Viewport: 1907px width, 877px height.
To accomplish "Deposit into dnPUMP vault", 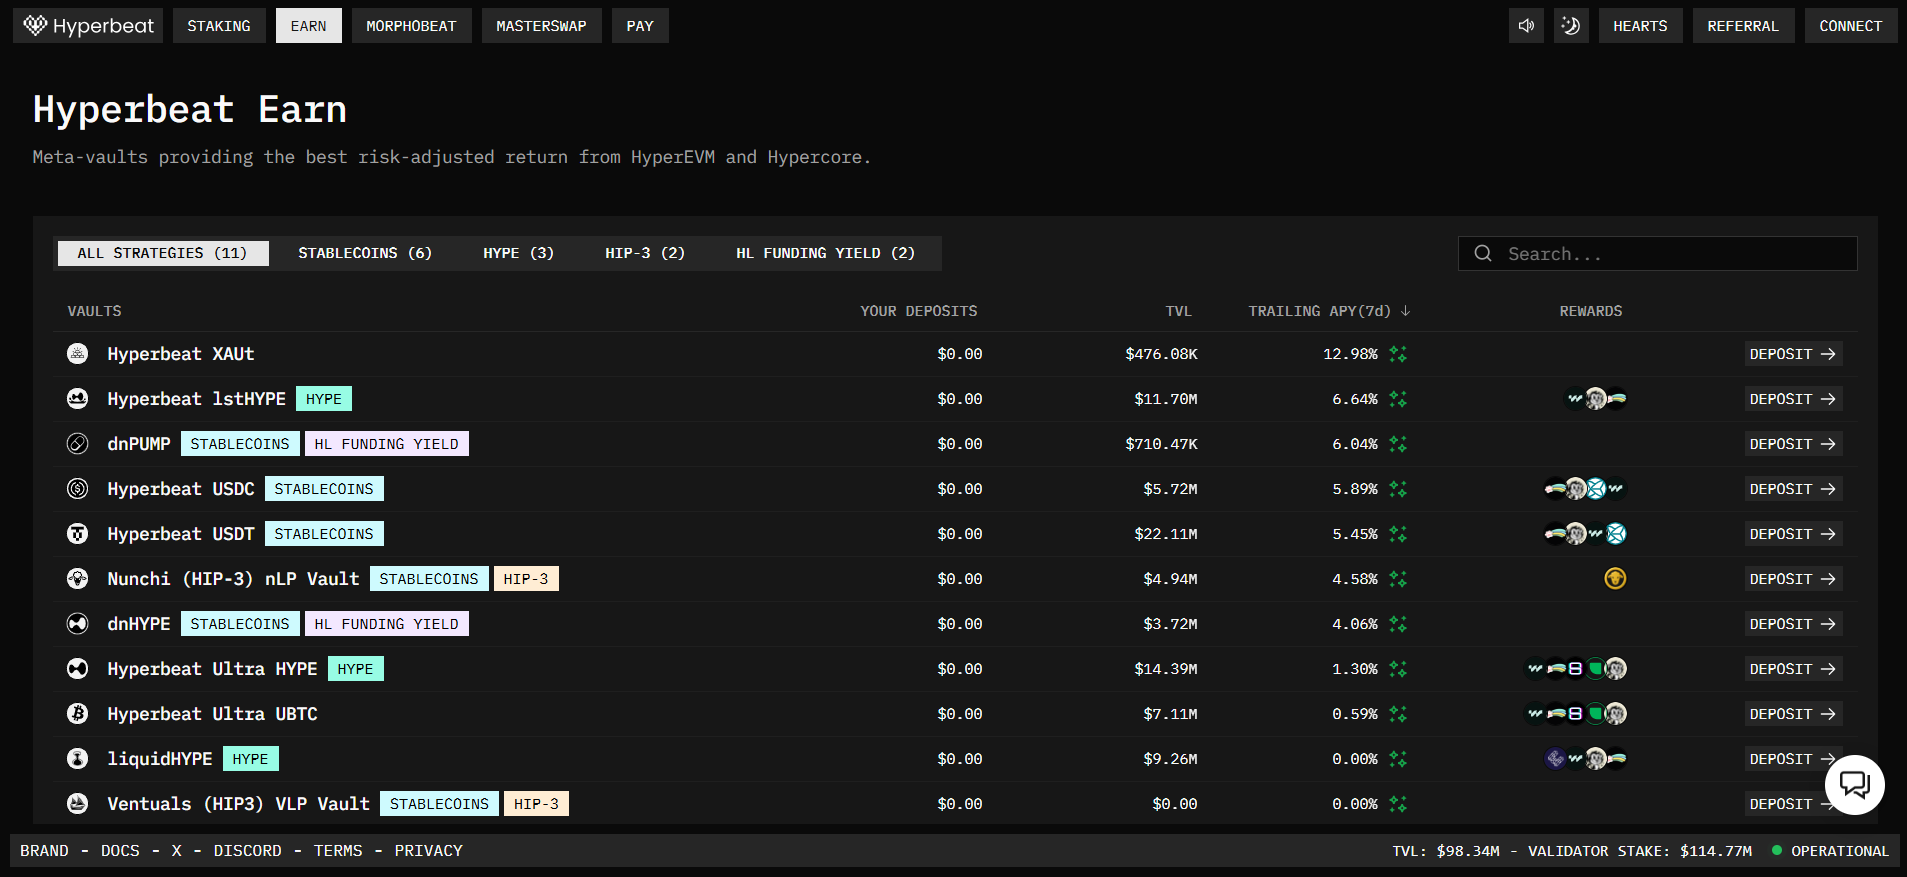I will (1793, 444).
